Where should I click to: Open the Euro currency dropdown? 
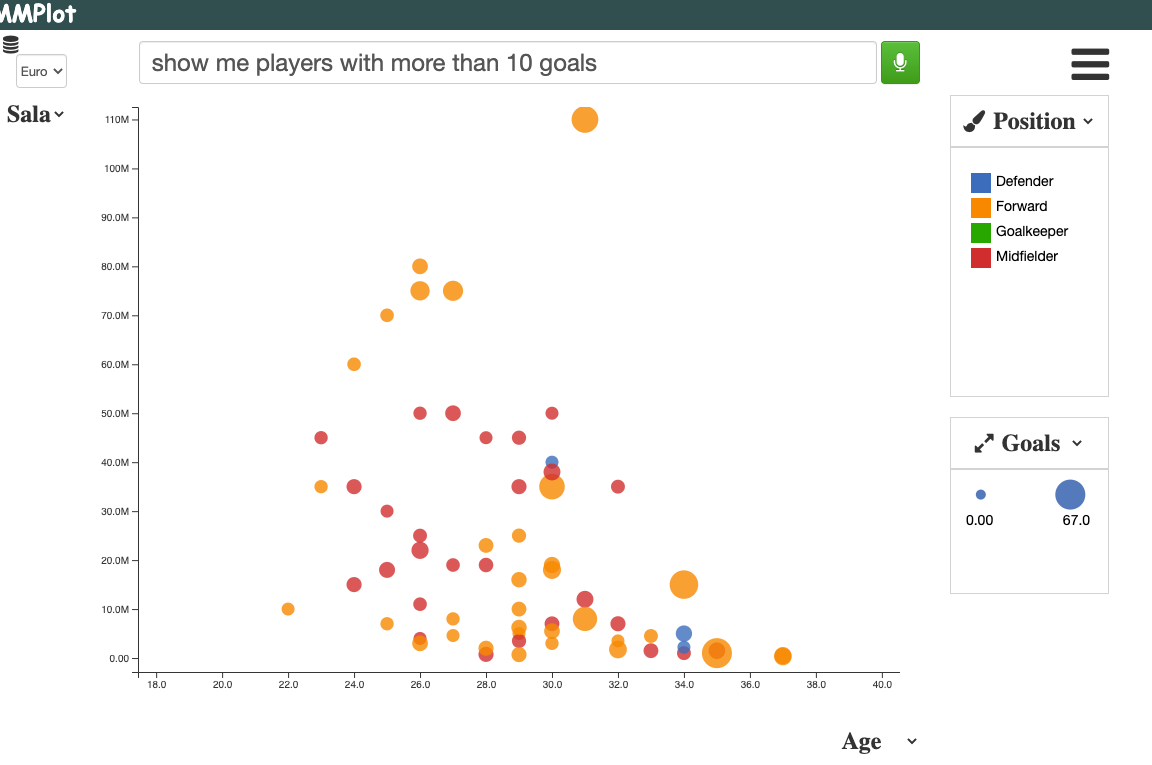coord(41,71)
